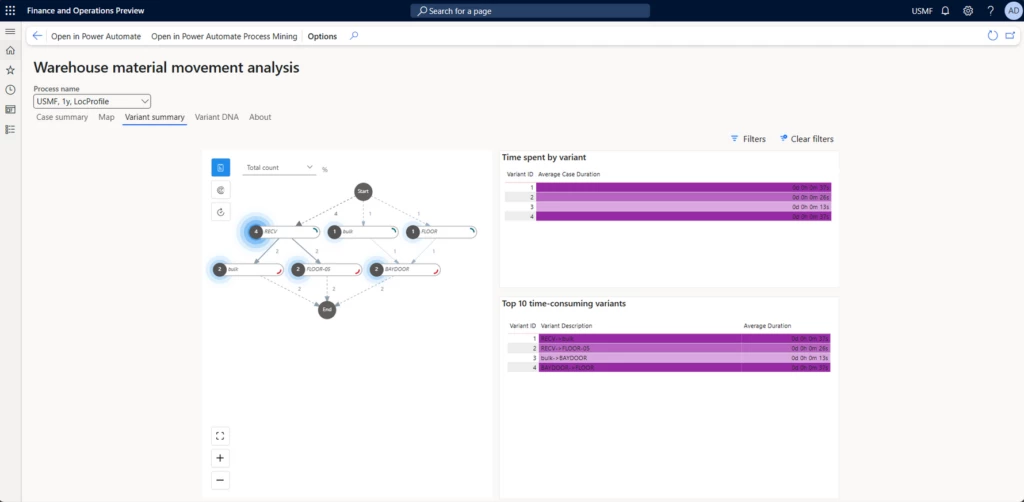Screen dimensions: 1024x502
Task: Zoom out on the process map
Action: tap(220, 480)
